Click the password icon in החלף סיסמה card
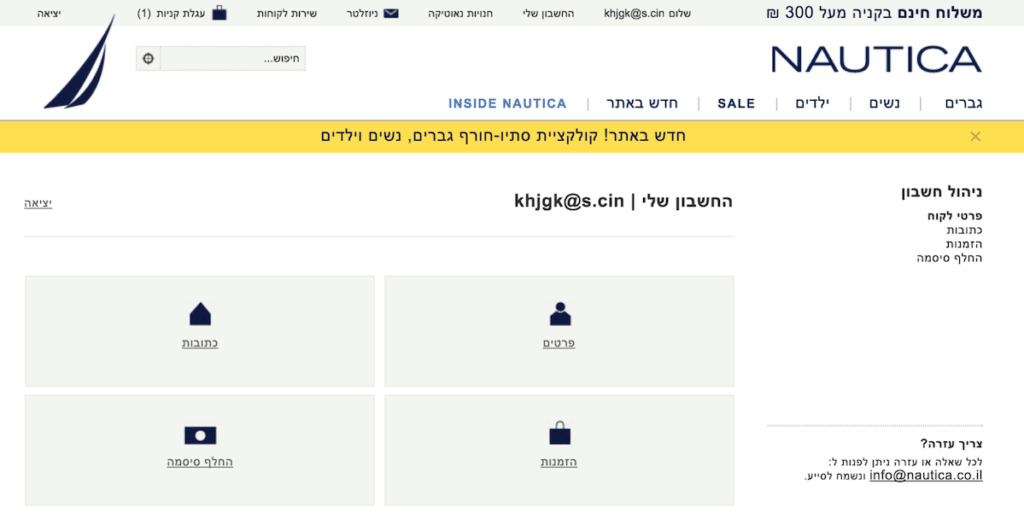 (200, 435)
